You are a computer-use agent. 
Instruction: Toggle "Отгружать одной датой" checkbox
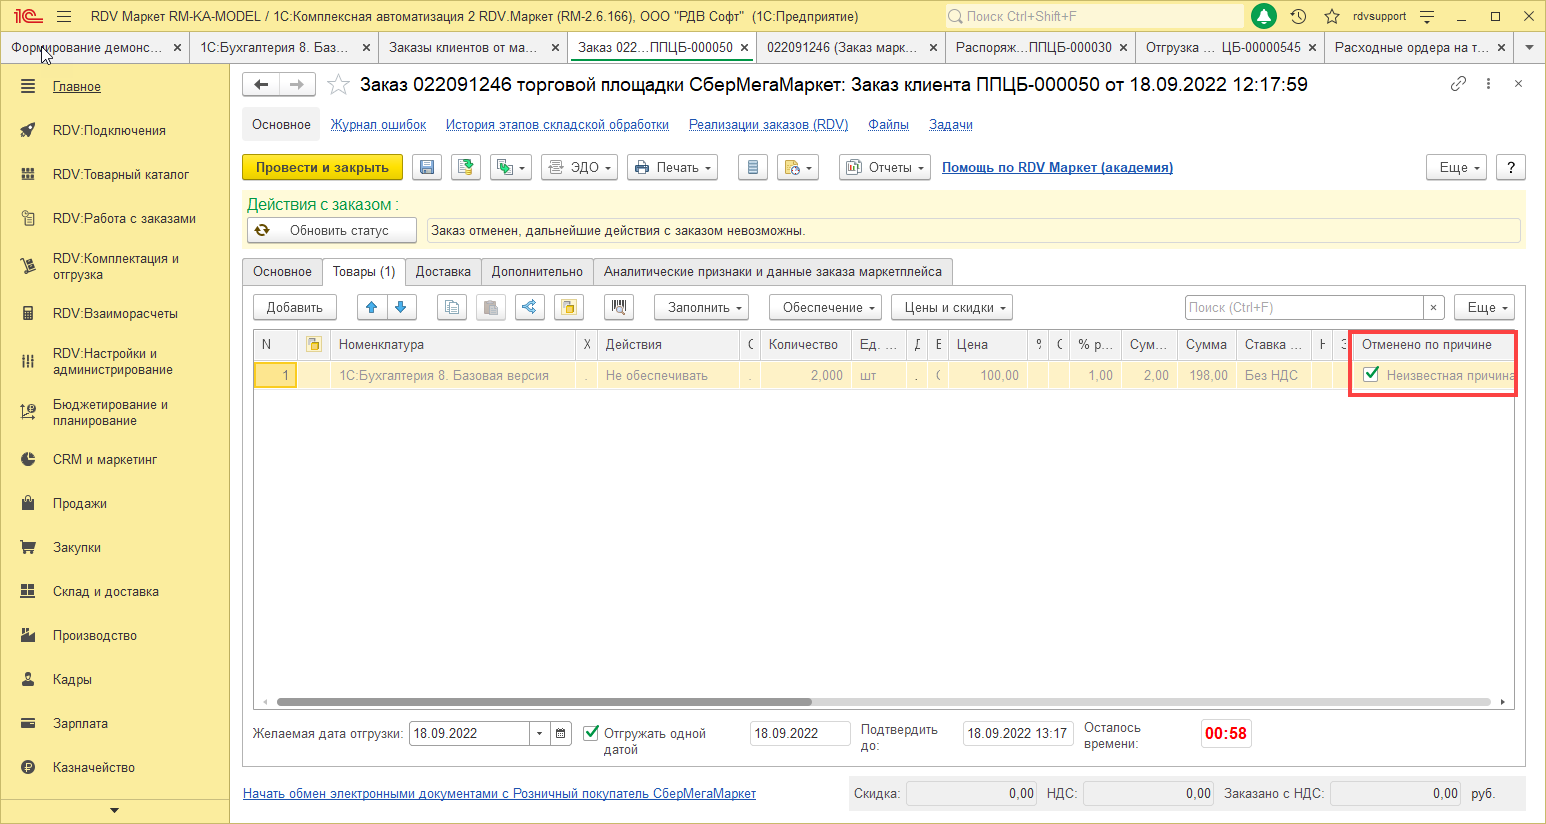[x=591, y=733]
